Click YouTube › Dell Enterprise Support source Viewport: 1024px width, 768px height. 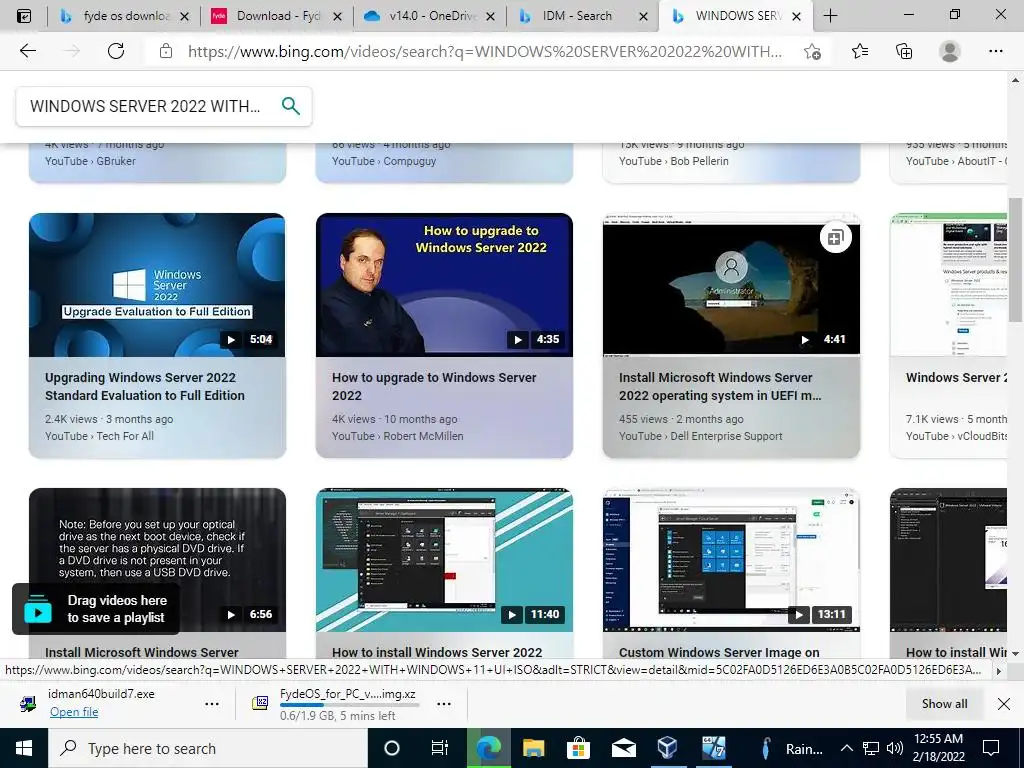point(700,436)
